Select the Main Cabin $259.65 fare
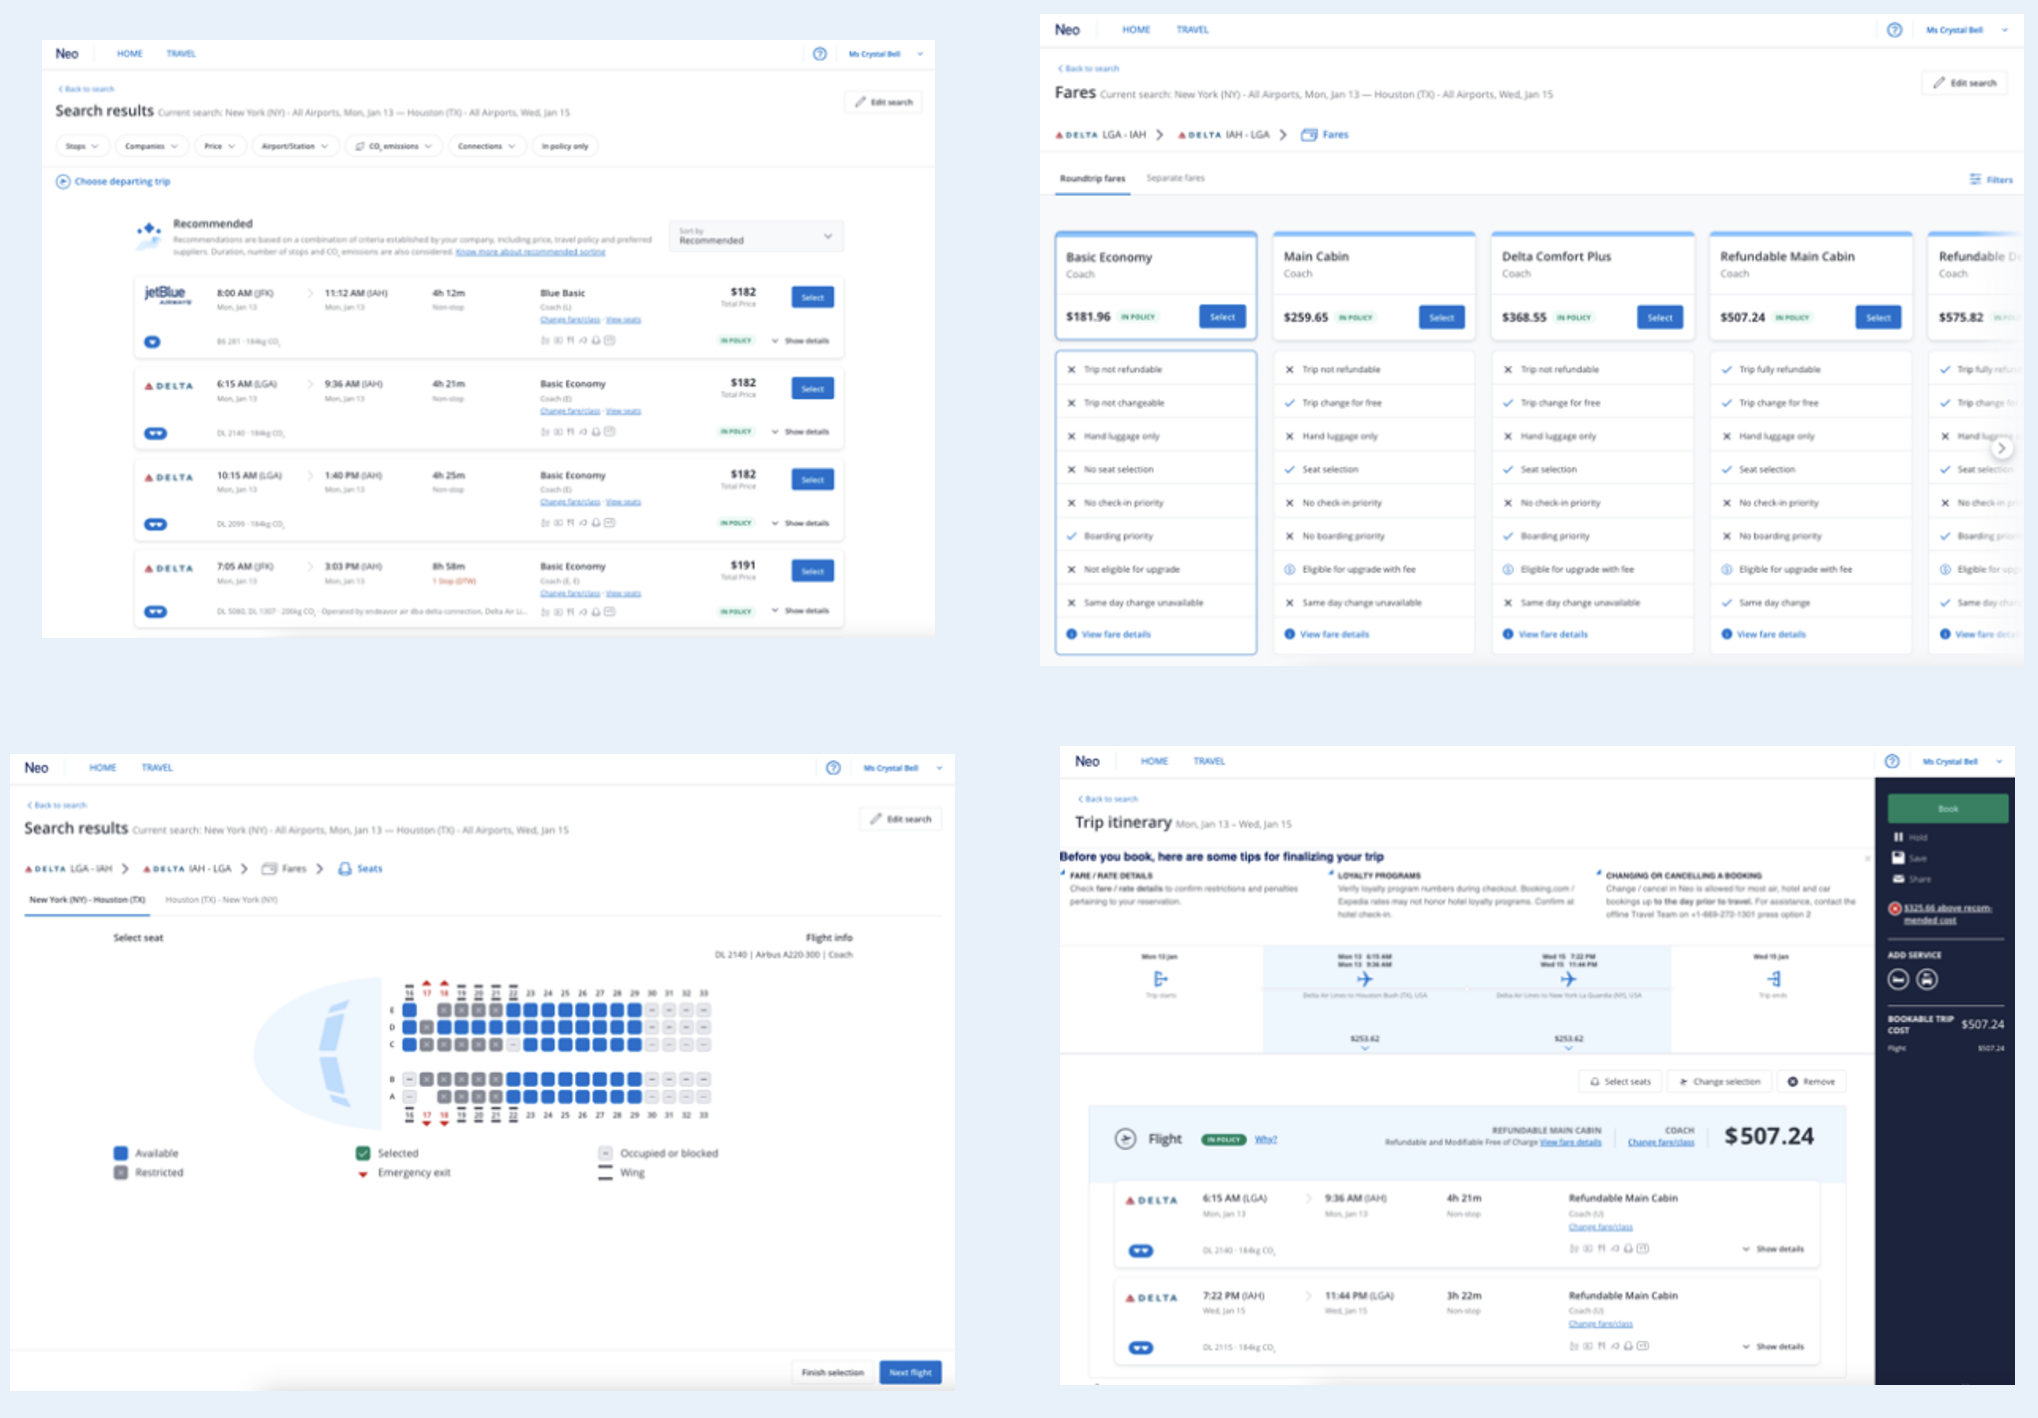The image size is (2038, 1418). 1441,317
